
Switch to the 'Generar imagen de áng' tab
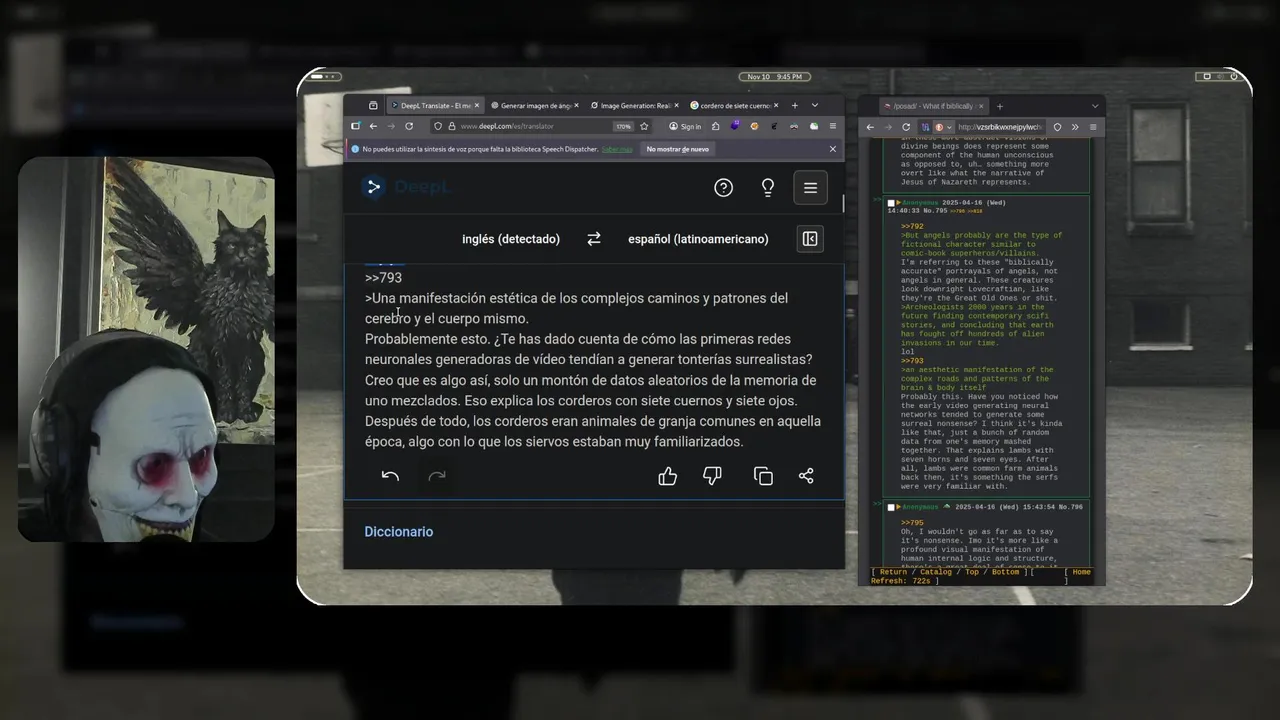(x=534, y=105)
